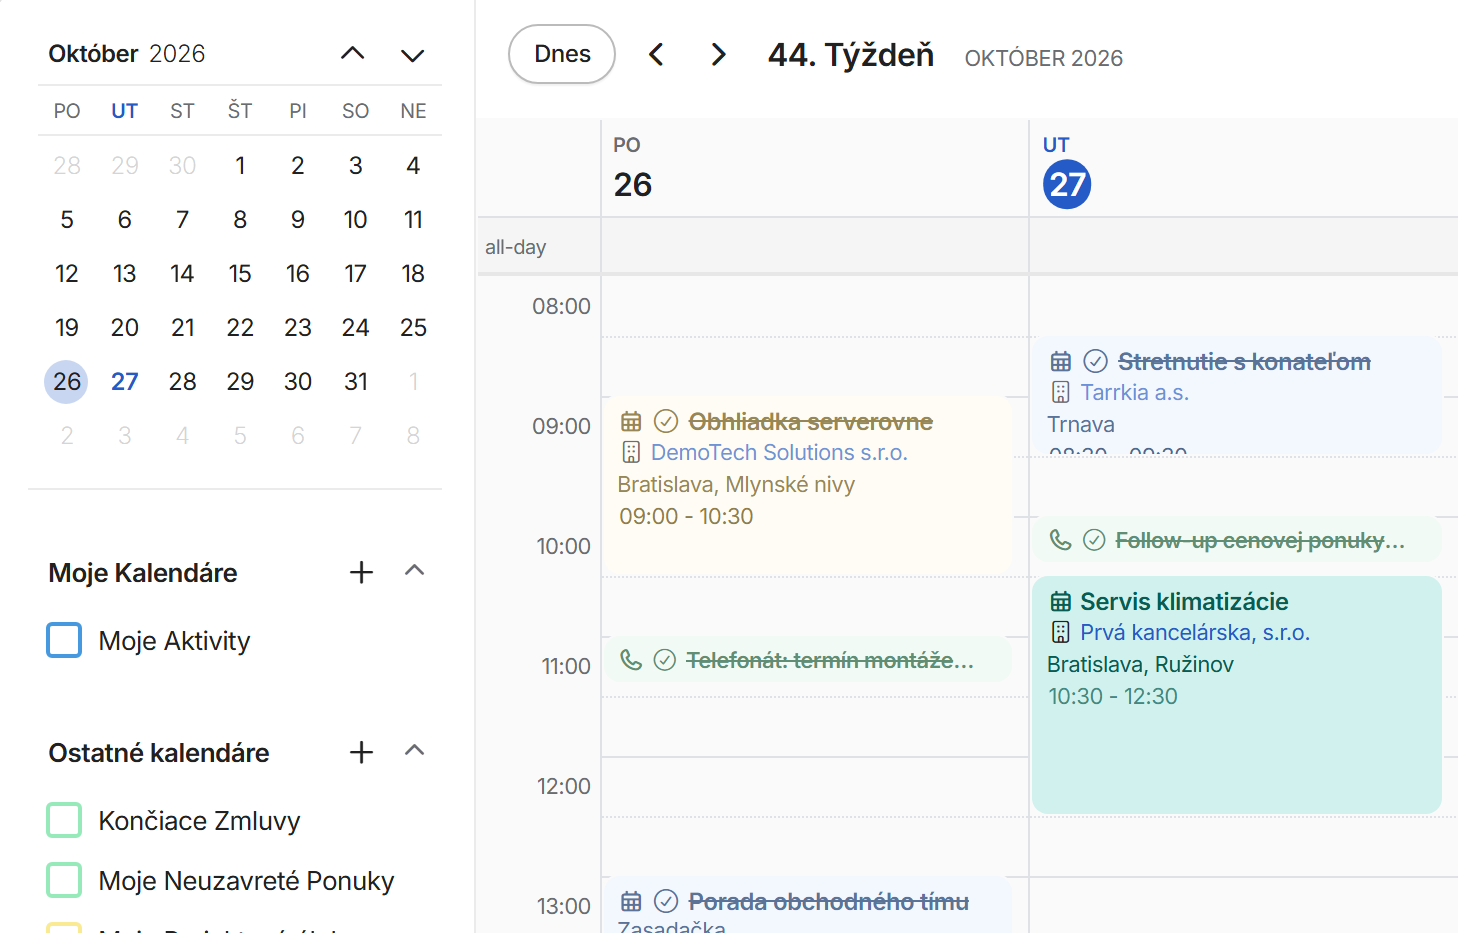
Task: Open the DemoTech Solutions s.r.o. link
Action: coord(779,453)
